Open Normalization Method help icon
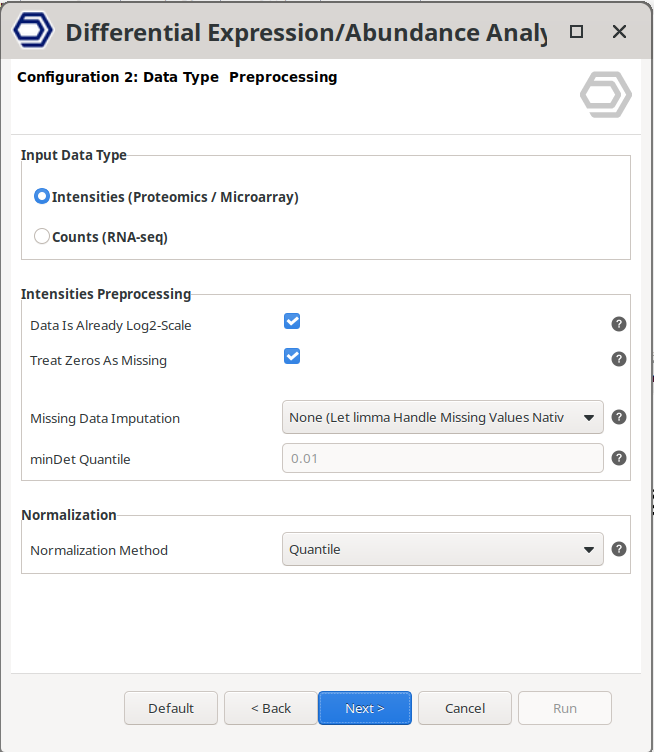The height and width of the screenshot is (752, 654). click(x=619, y=549)
